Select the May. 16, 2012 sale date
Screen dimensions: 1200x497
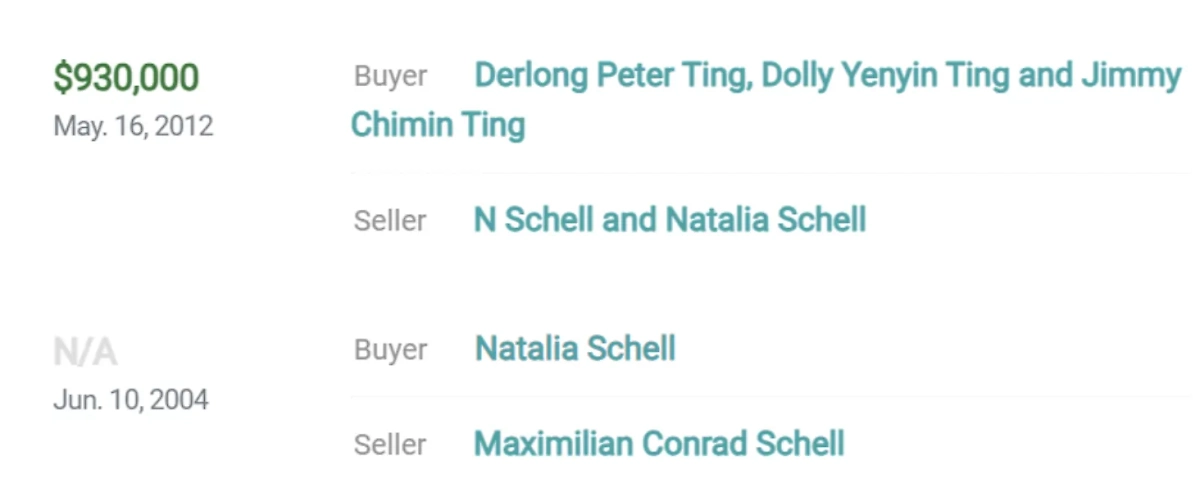tap(133, 127)
